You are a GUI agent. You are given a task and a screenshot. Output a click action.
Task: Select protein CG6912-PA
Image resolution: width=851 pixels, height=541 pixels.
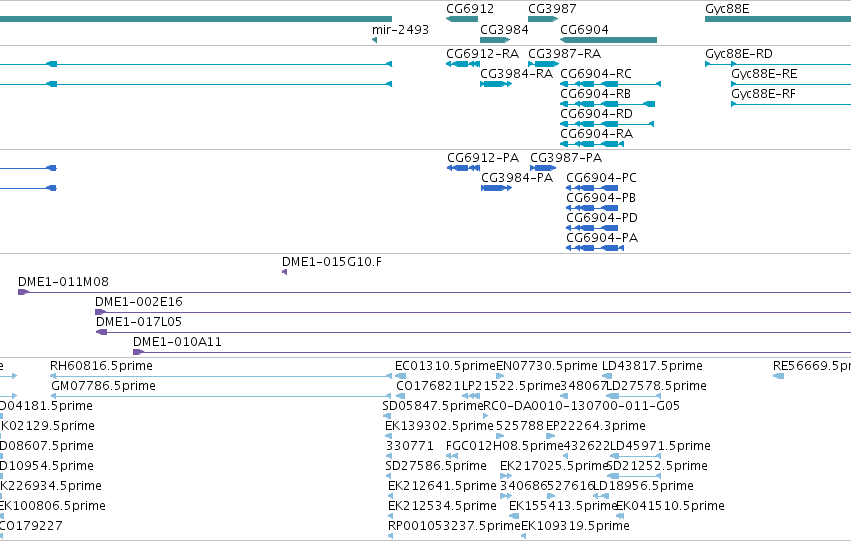pos(483,157)
